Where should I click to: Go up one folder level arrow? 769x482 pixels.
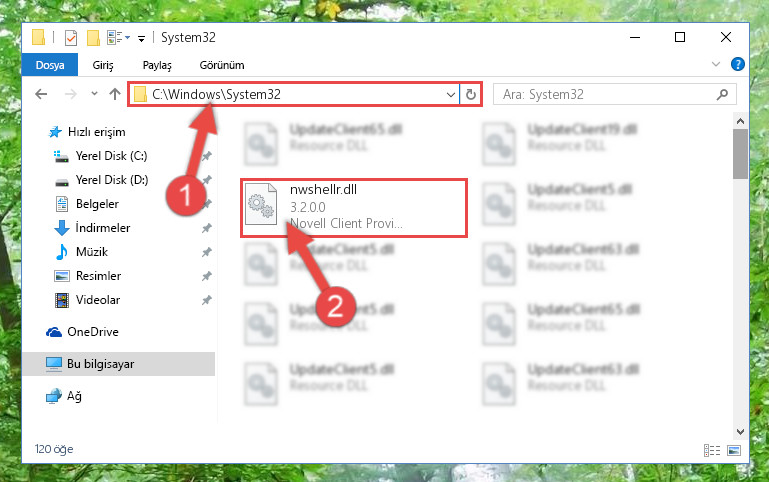115,94
